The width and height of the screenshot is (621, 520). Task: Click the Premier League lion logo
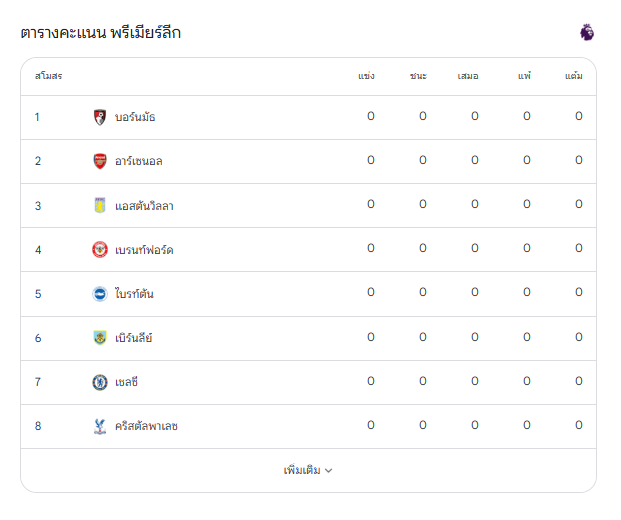coord(587,32)
